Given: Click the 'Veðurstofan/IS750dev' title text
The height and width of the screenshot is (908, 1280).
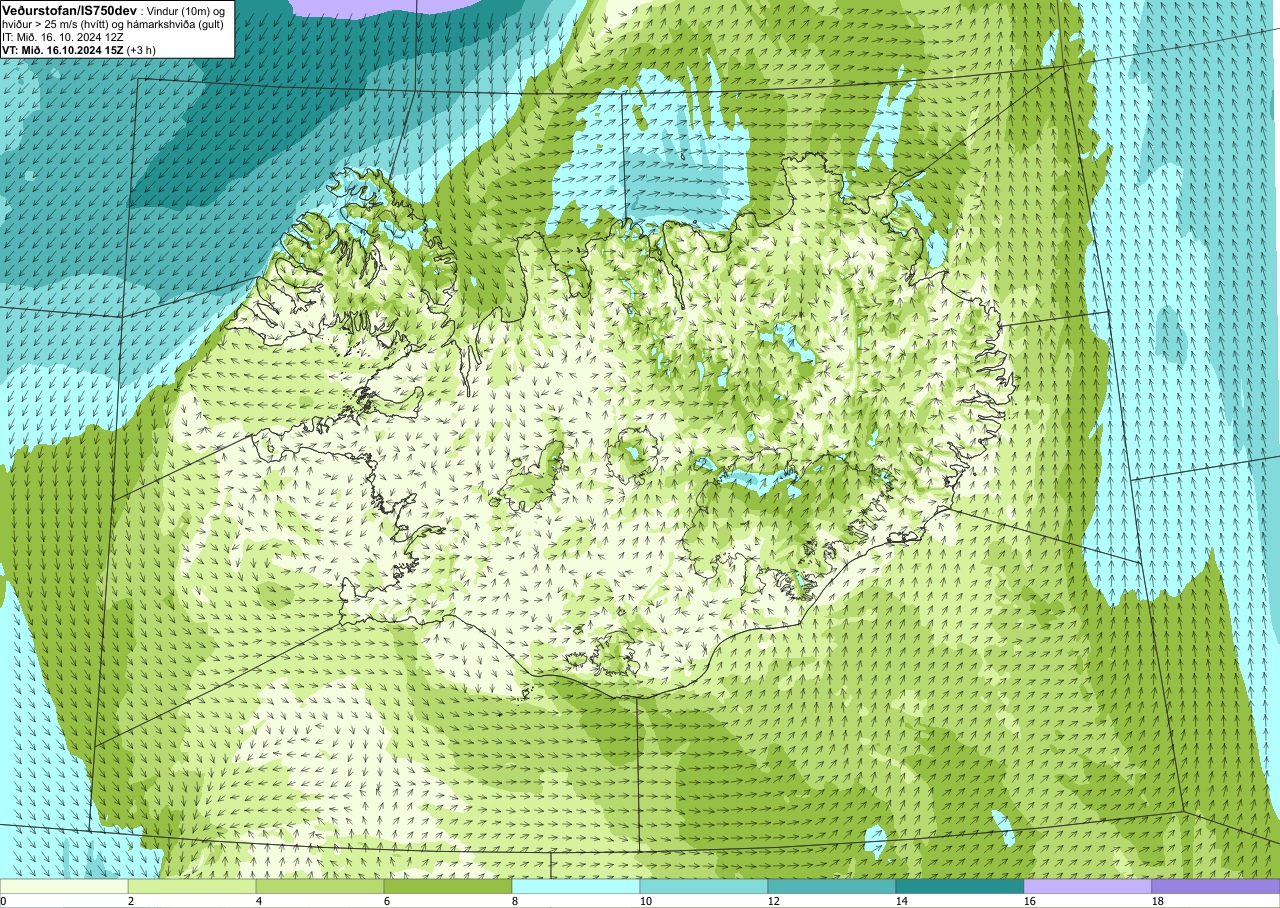Looking at the screenshot, I should (67, 9).
